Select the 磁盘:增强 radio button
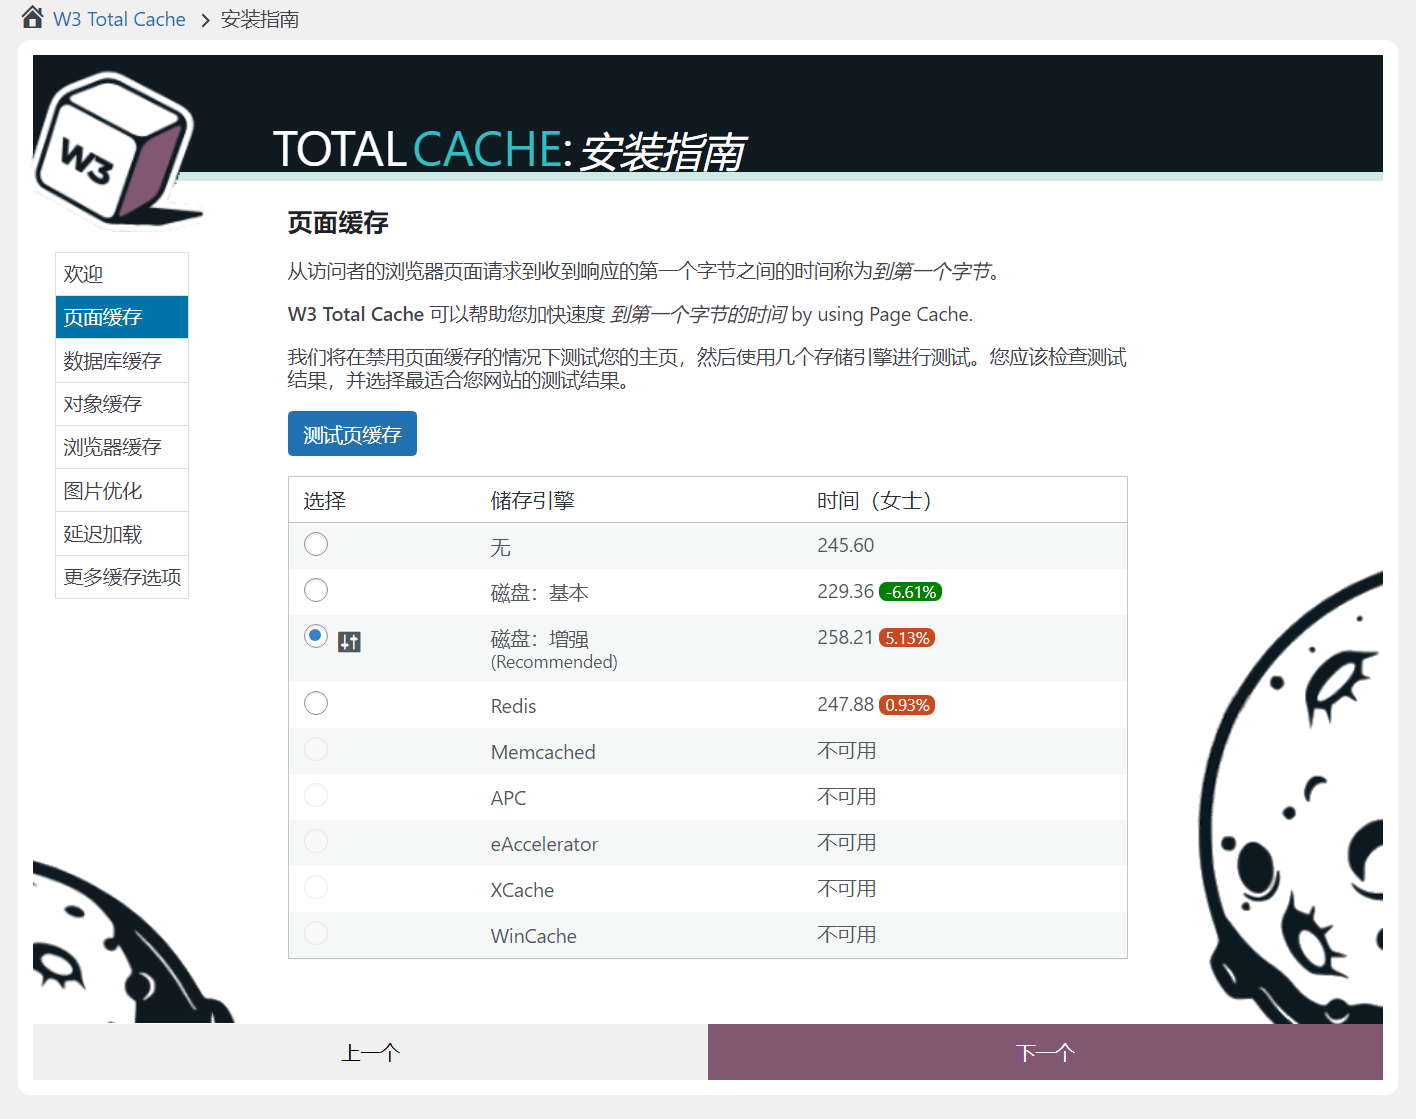 (316, 636)
